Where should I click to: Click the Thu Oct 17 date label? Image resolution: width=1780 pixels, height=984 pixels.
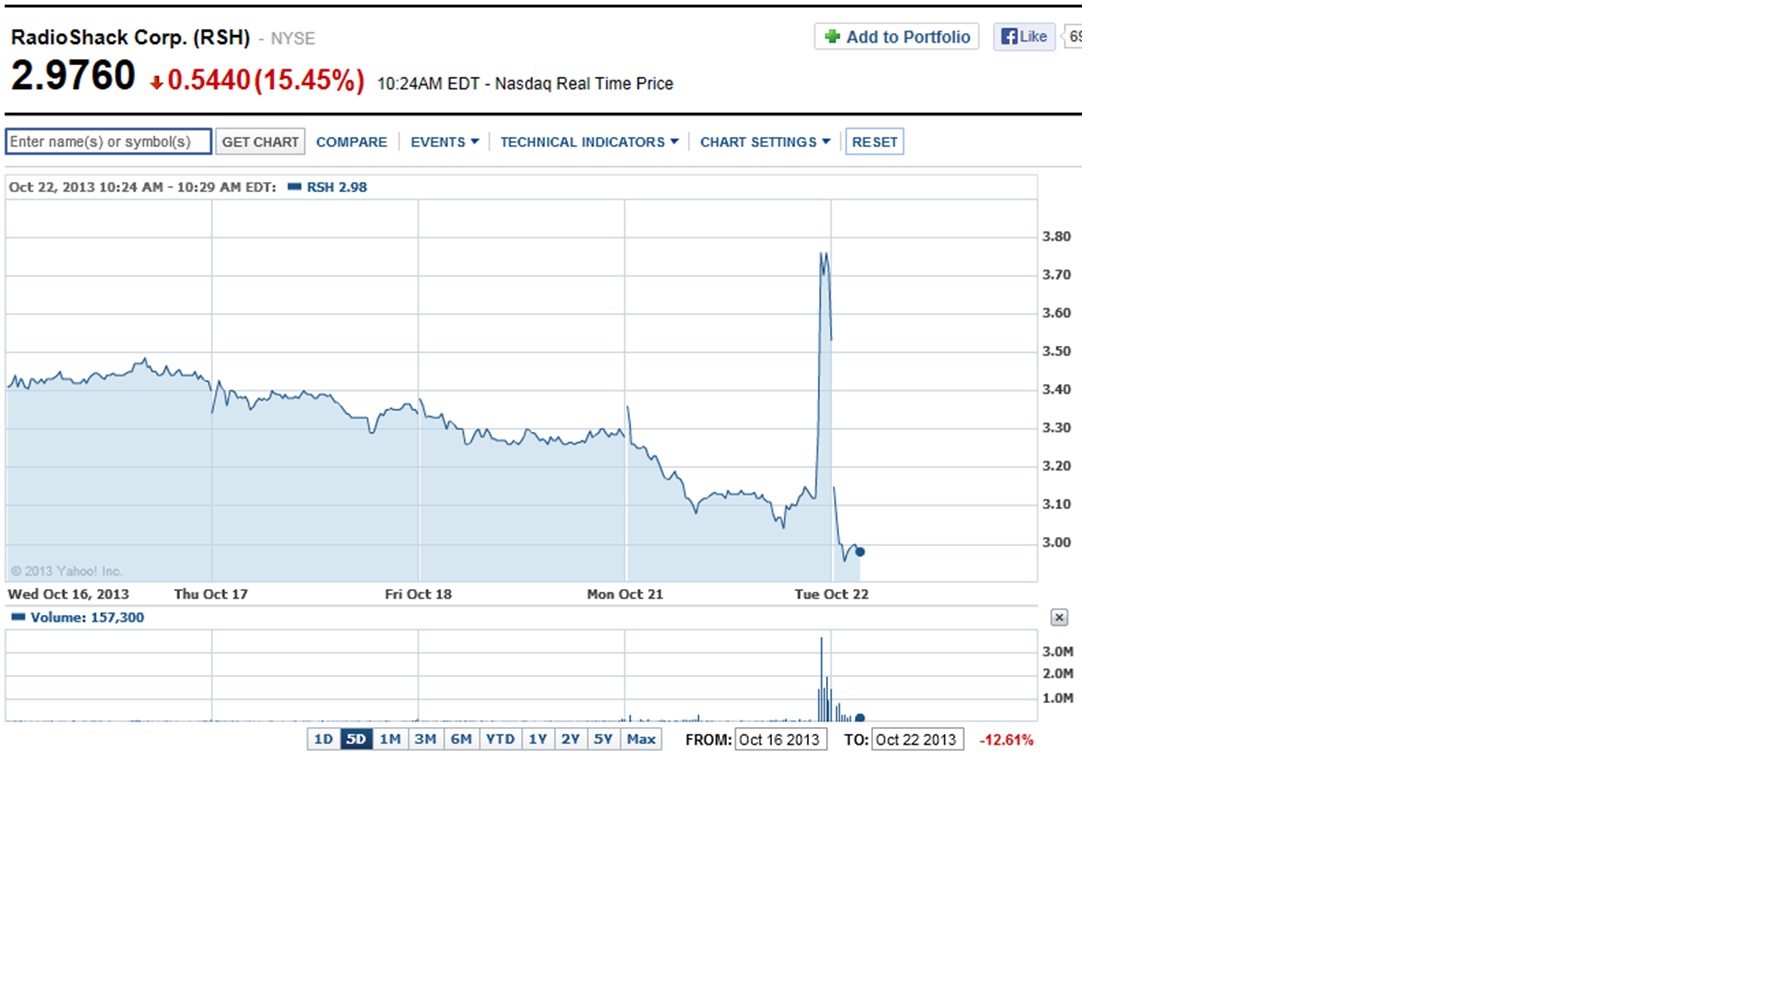pyautogui.click(x=211, y=594)
